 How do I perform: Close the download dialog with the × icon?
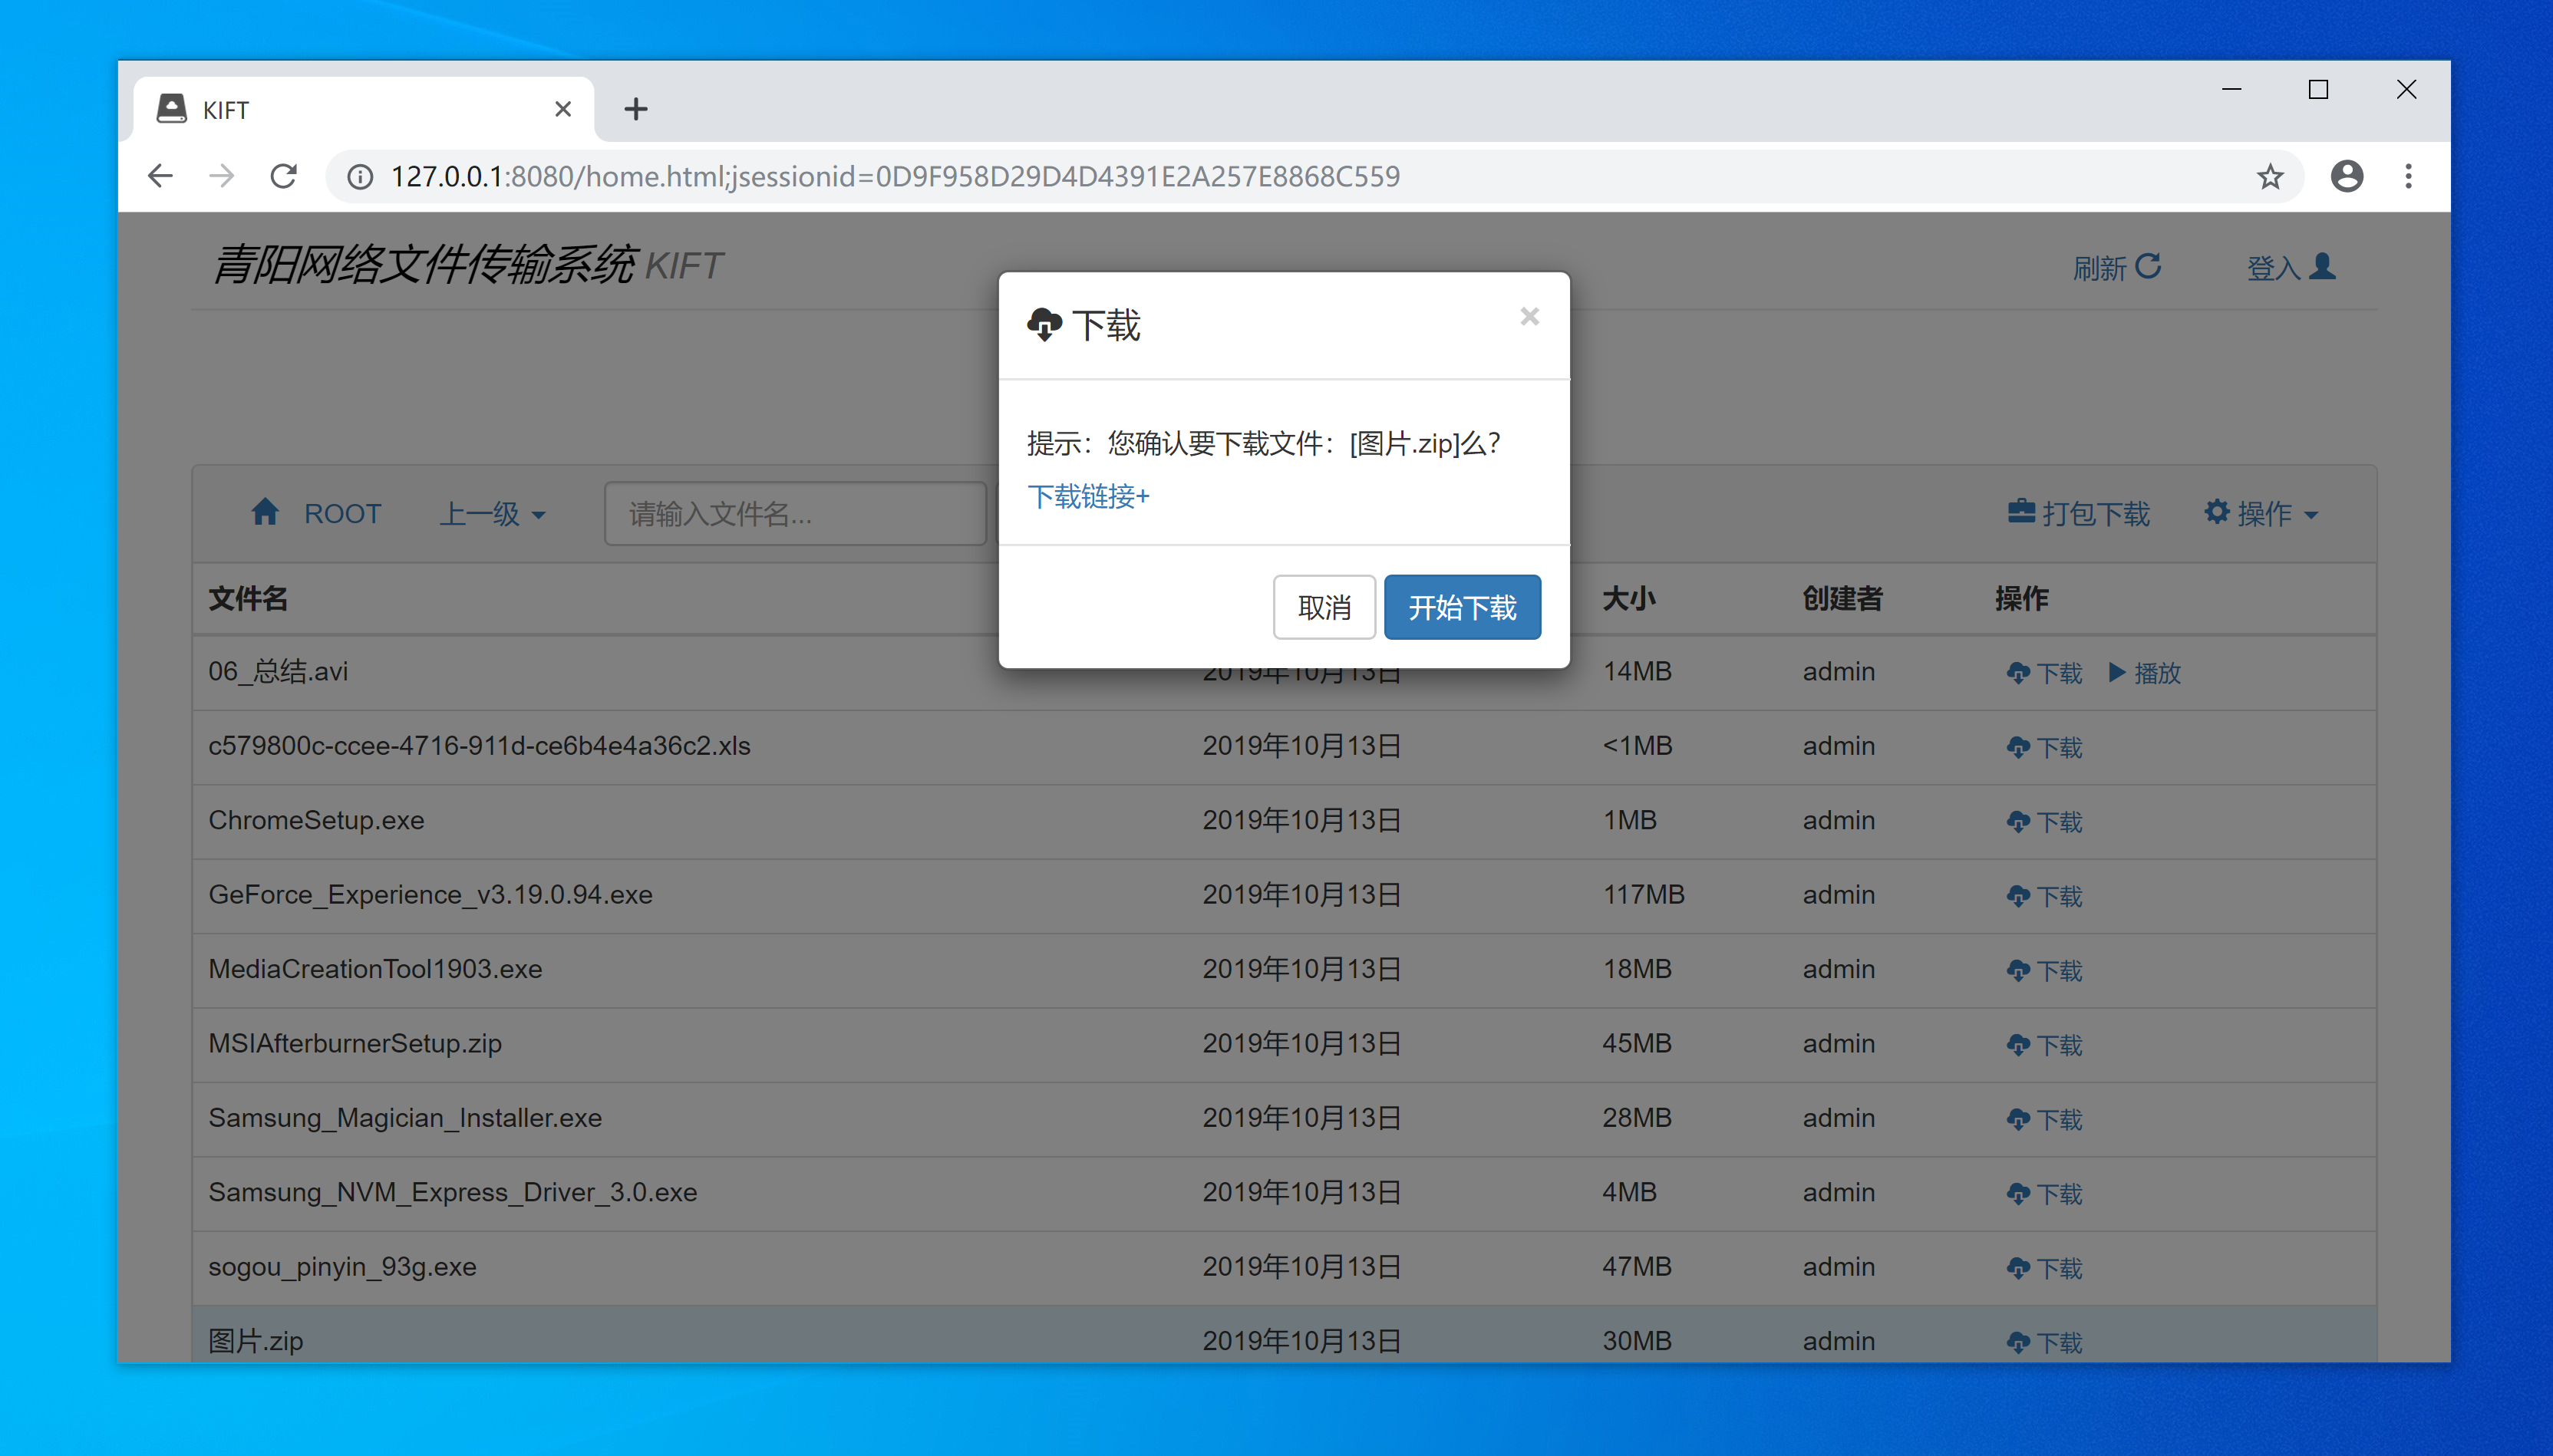[1529, 316]
